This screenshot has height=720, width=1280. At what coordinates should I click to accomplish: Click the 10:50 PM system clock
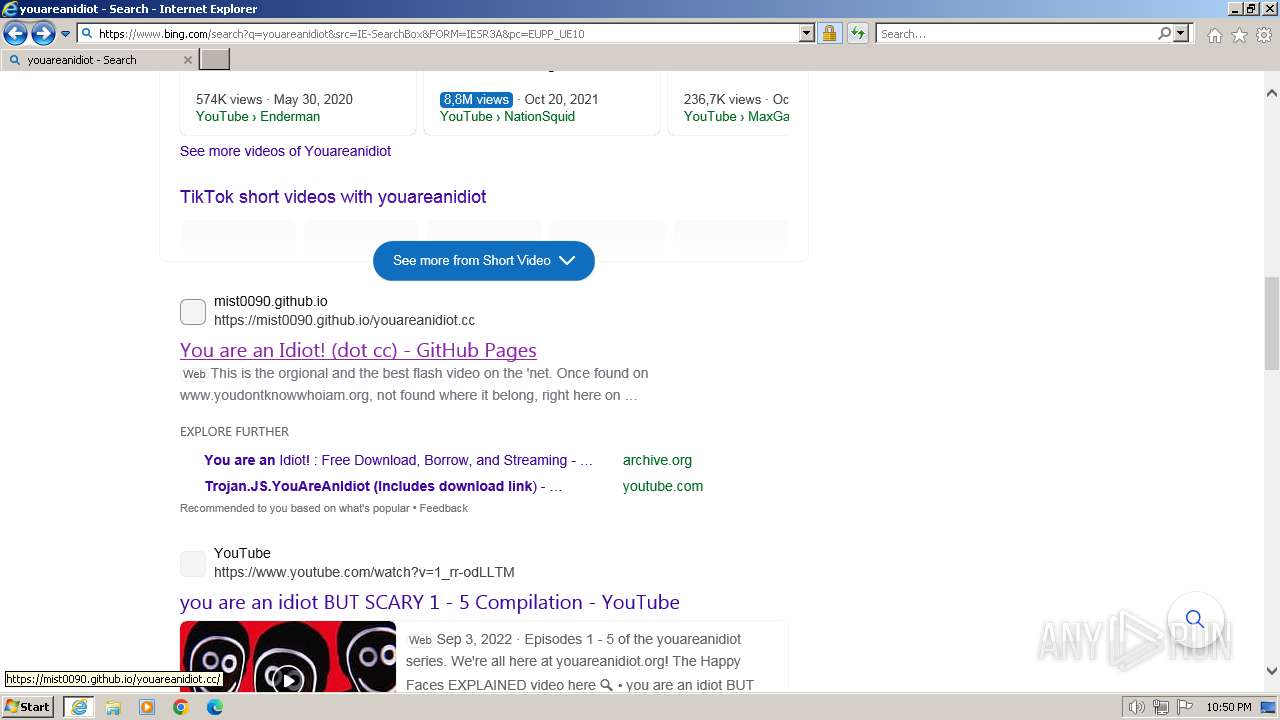(x=1229, y=707)
